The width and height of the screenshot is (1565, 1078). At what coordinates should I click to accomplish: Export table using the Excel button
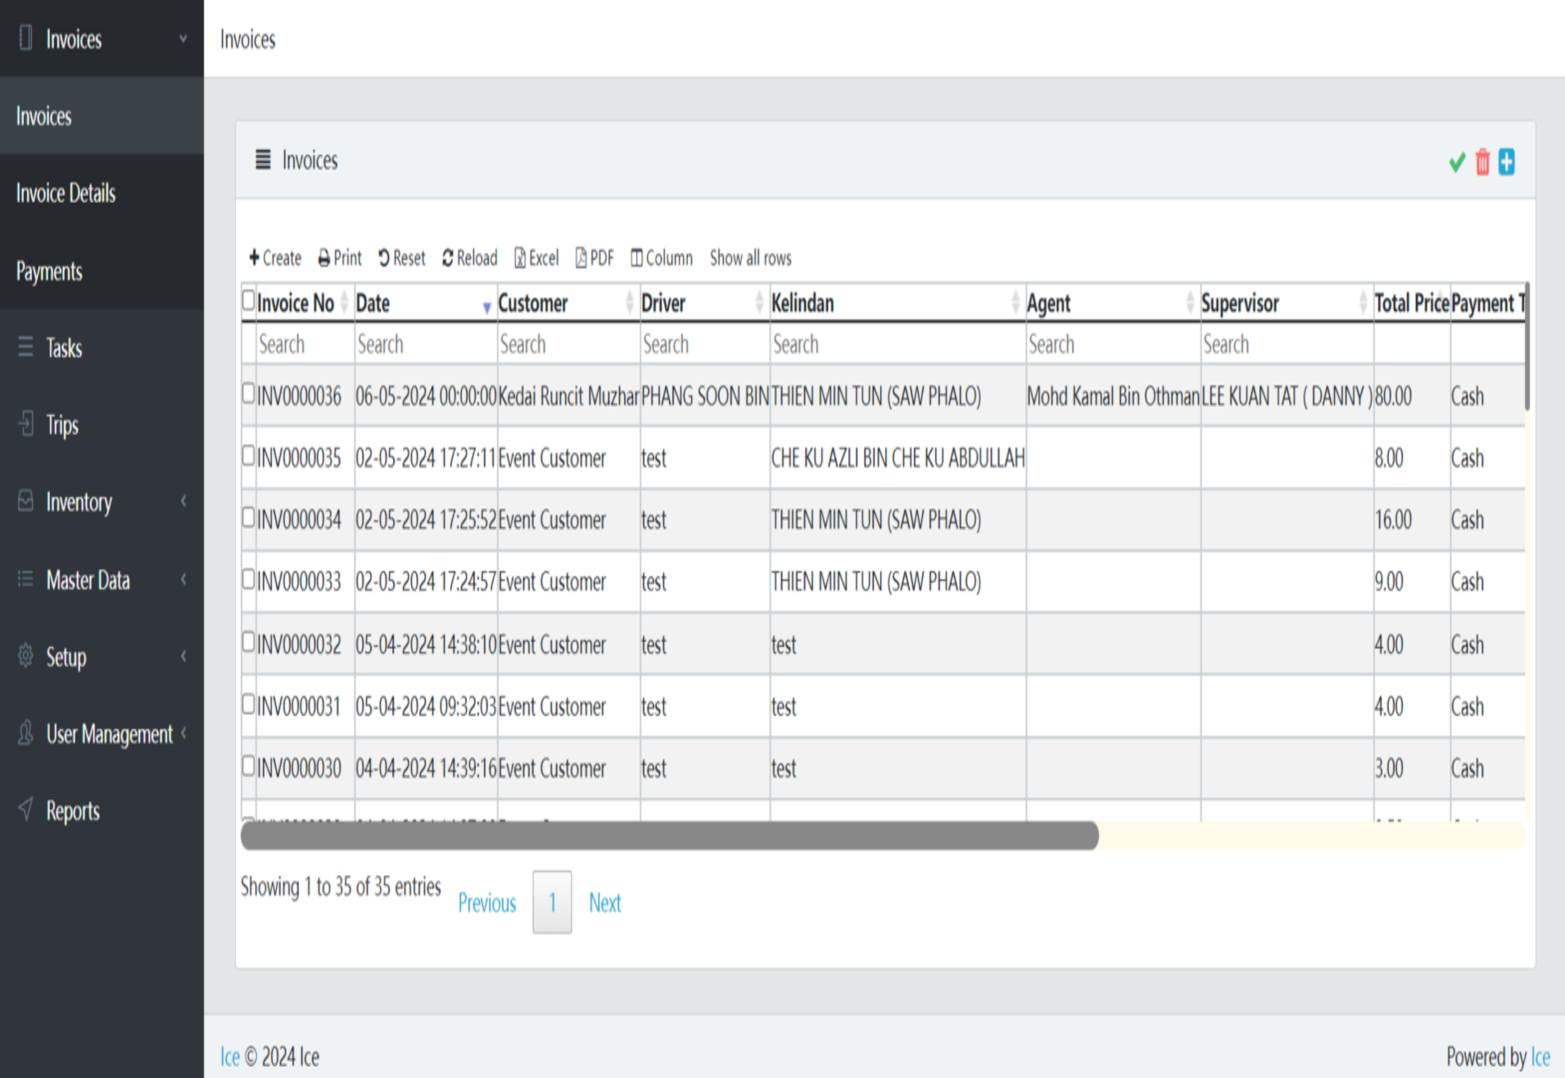536,258
